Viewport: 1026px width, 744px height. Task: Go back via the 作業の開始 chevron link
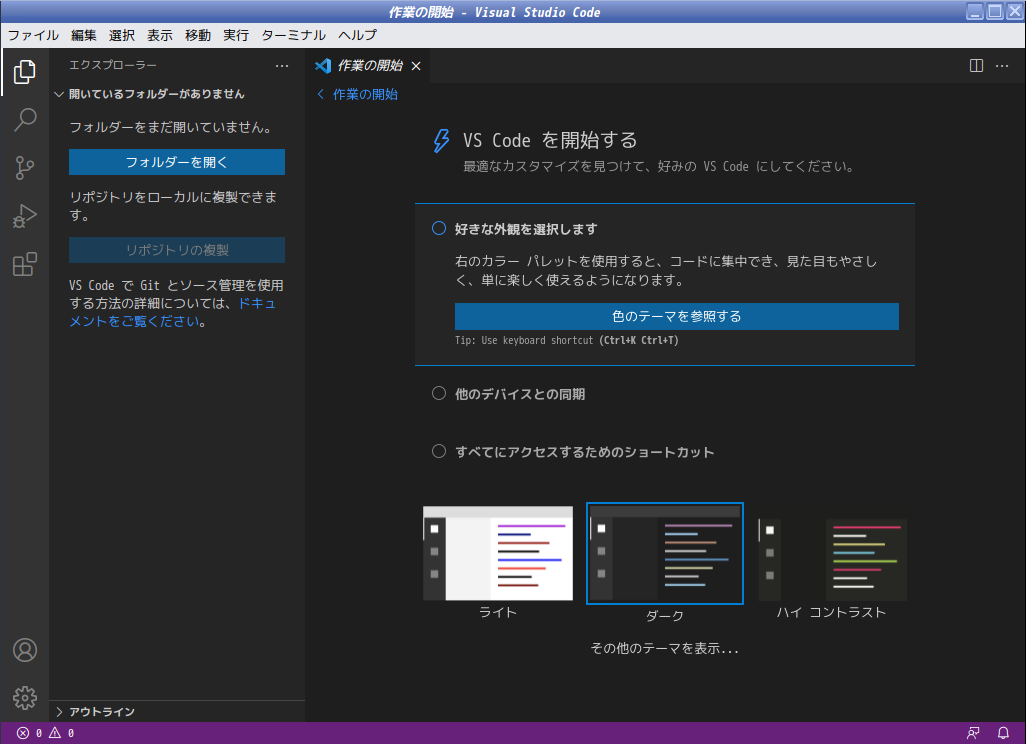357,94
